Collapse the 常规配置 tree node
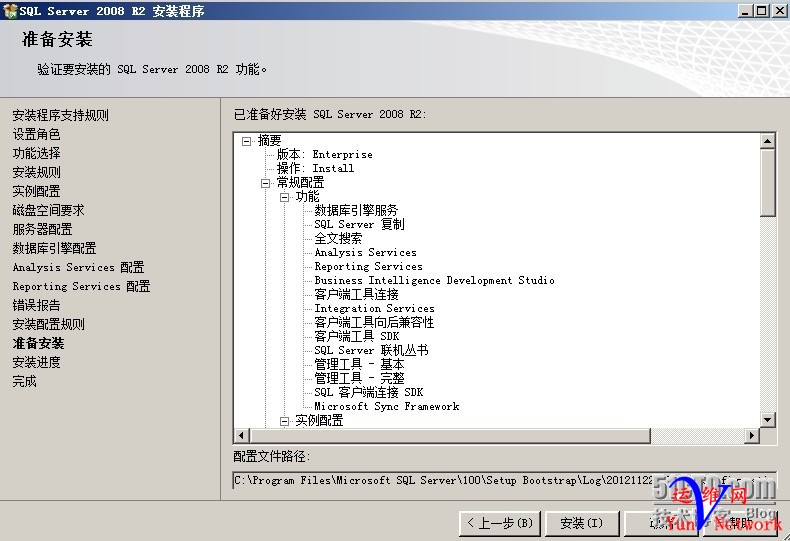Viewport: 790px width, 541px height. [265, 183]
